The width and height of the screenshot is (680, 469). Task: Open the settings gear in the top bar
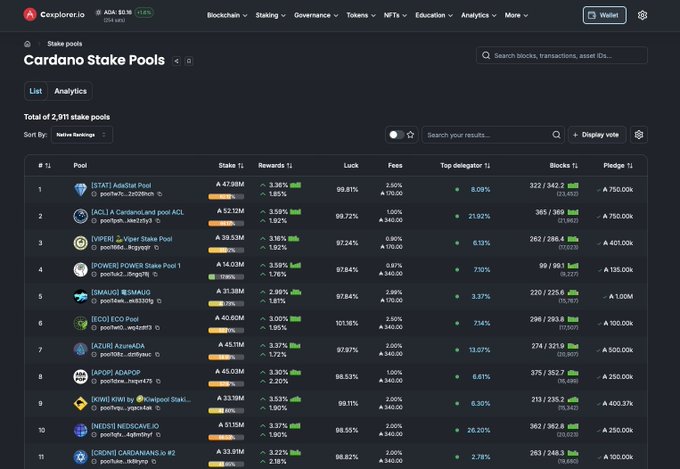pos(642,15)
